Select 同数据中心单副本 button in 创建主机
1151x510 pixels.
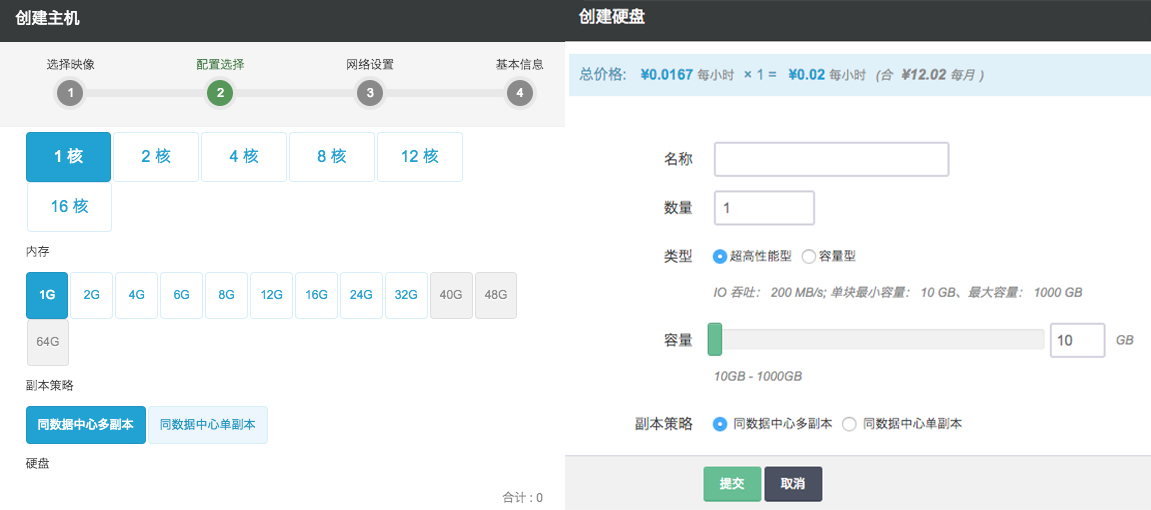208,425
